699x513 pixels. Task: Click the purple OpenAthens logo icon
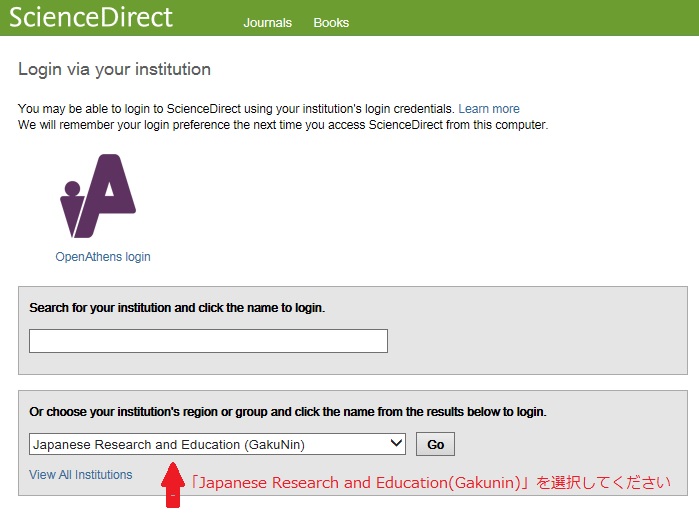coord(98,196)
